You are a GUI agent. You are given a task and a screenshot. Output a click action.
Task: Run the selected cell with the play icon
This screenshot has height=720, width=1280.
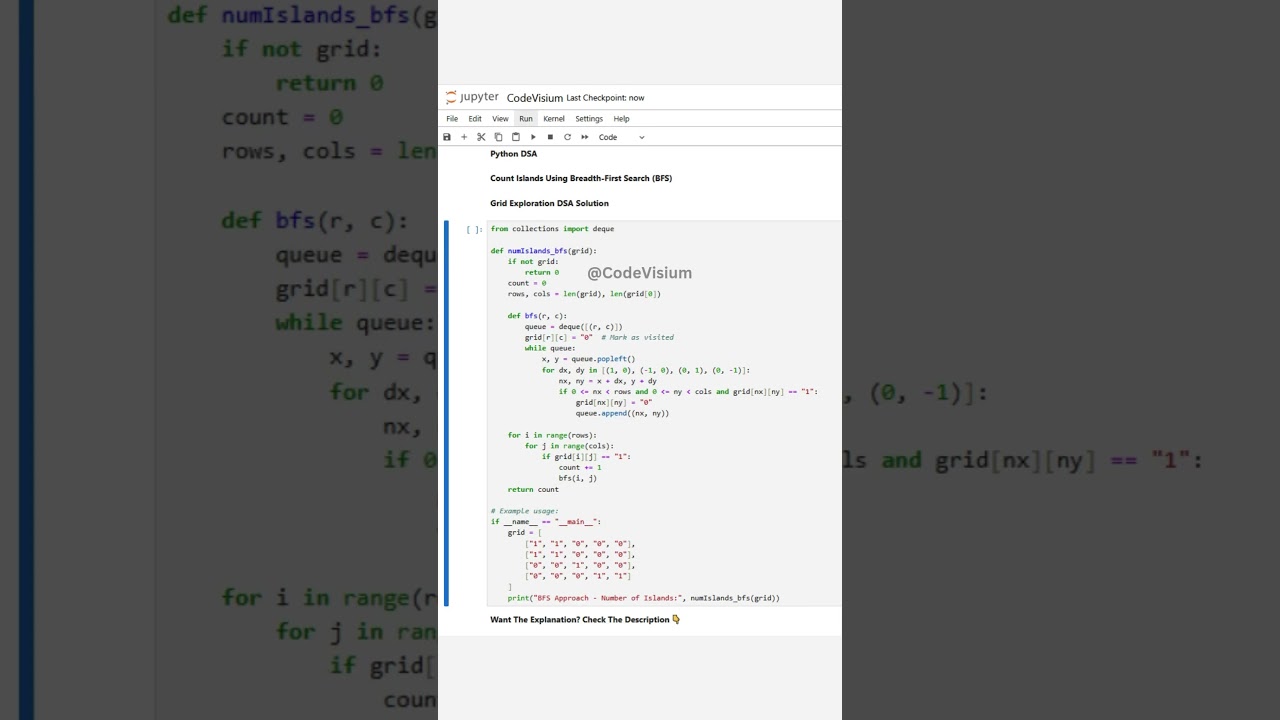[533, 137]
